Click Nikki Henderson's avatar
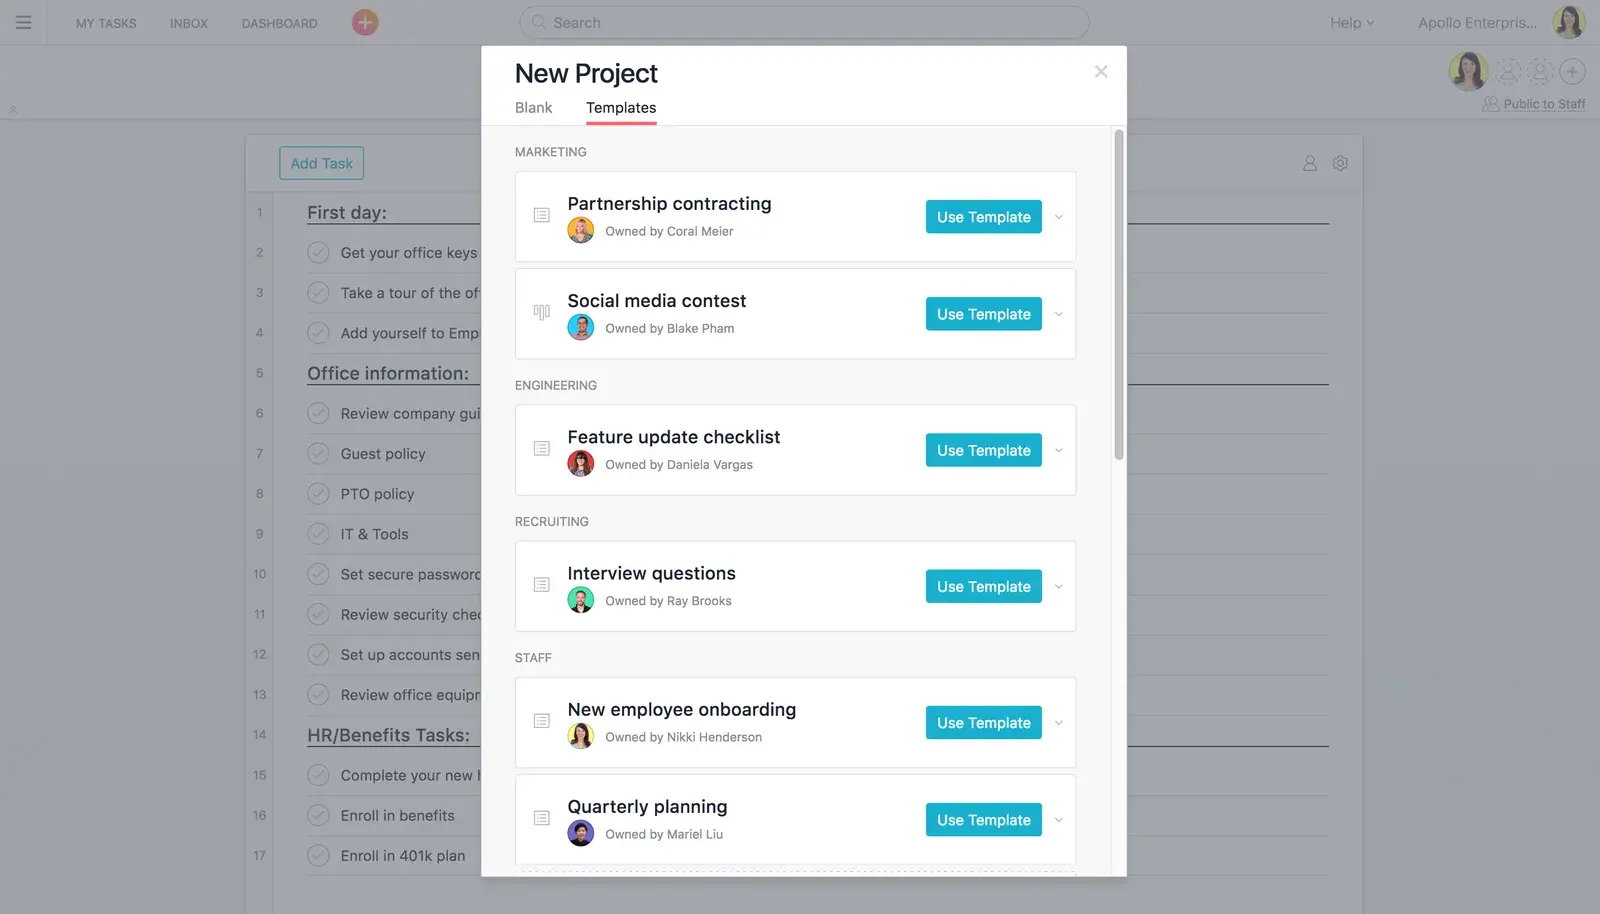Viewport: 1600px width, 914px height. point(581,736)
